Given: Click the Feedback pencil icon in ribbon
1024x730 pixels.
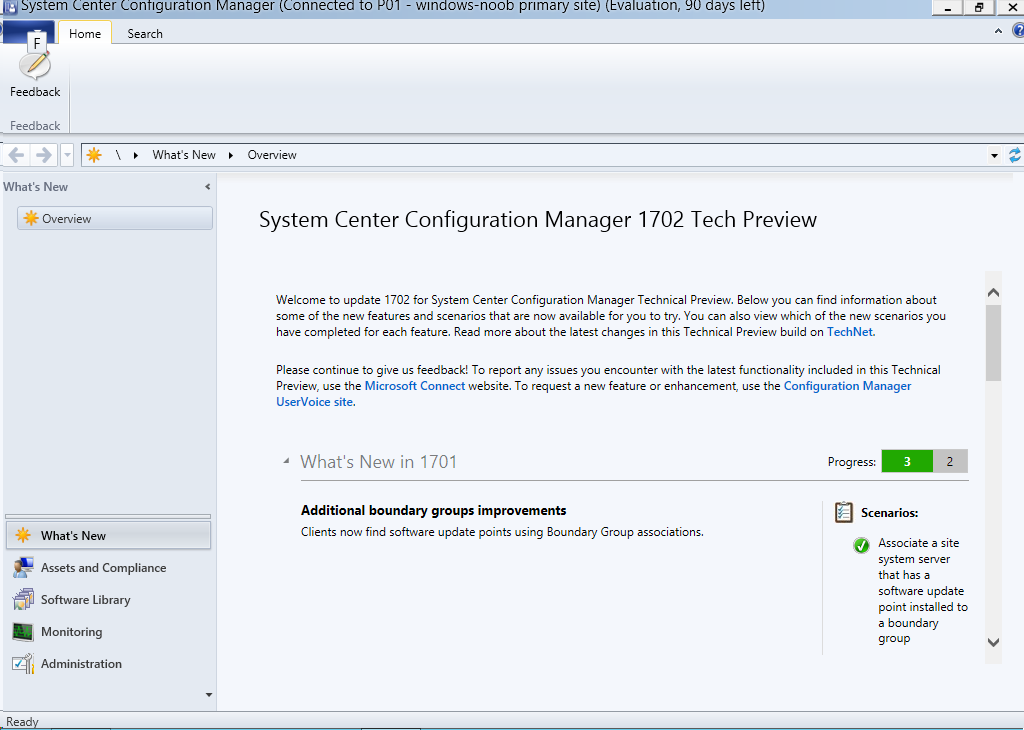Looking at the screenshot, I should (35, 64).
